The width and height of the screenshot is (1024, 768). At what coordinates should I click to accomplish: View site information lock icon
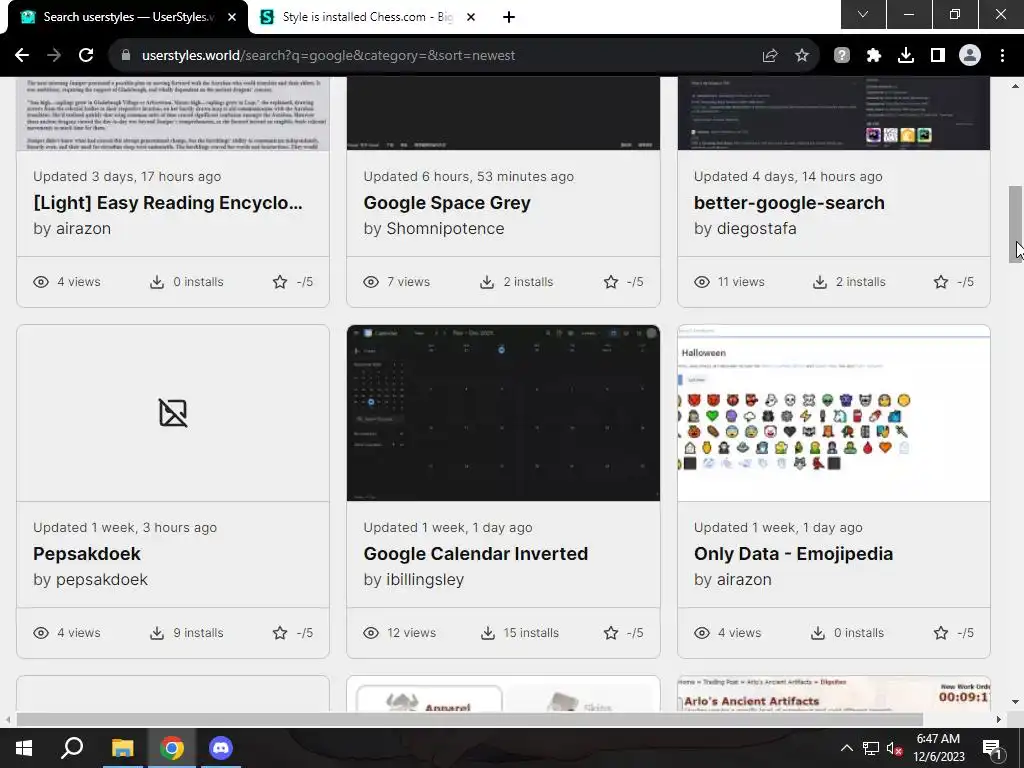coord(126,56)
